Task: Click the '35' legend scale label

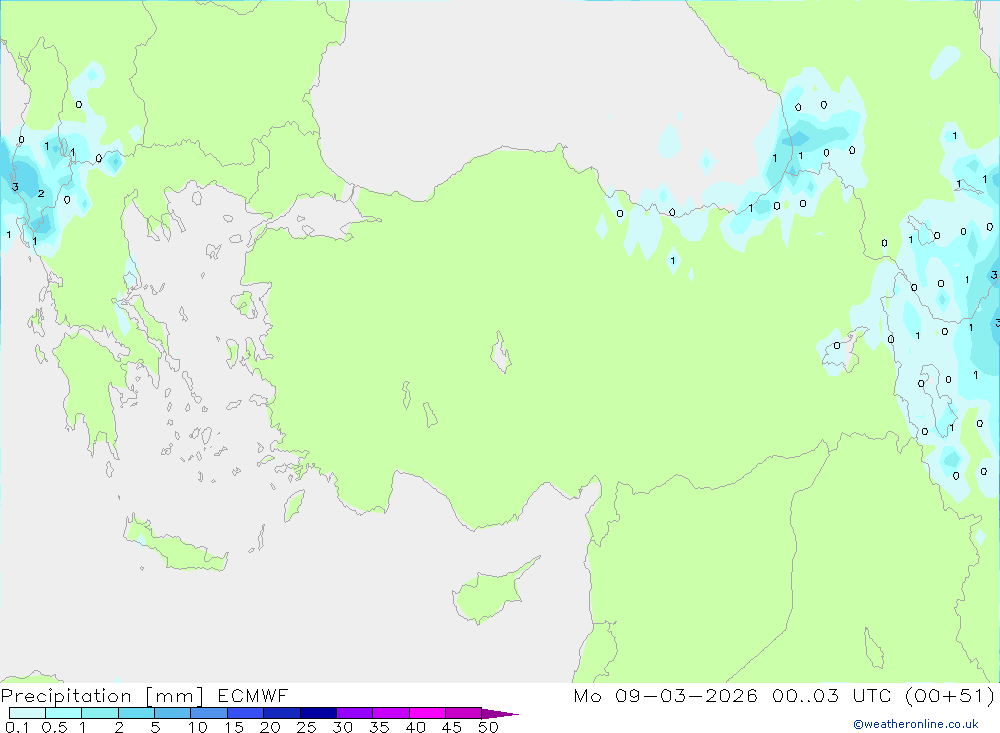Action: pyautogui.click(x=379, y=727)
